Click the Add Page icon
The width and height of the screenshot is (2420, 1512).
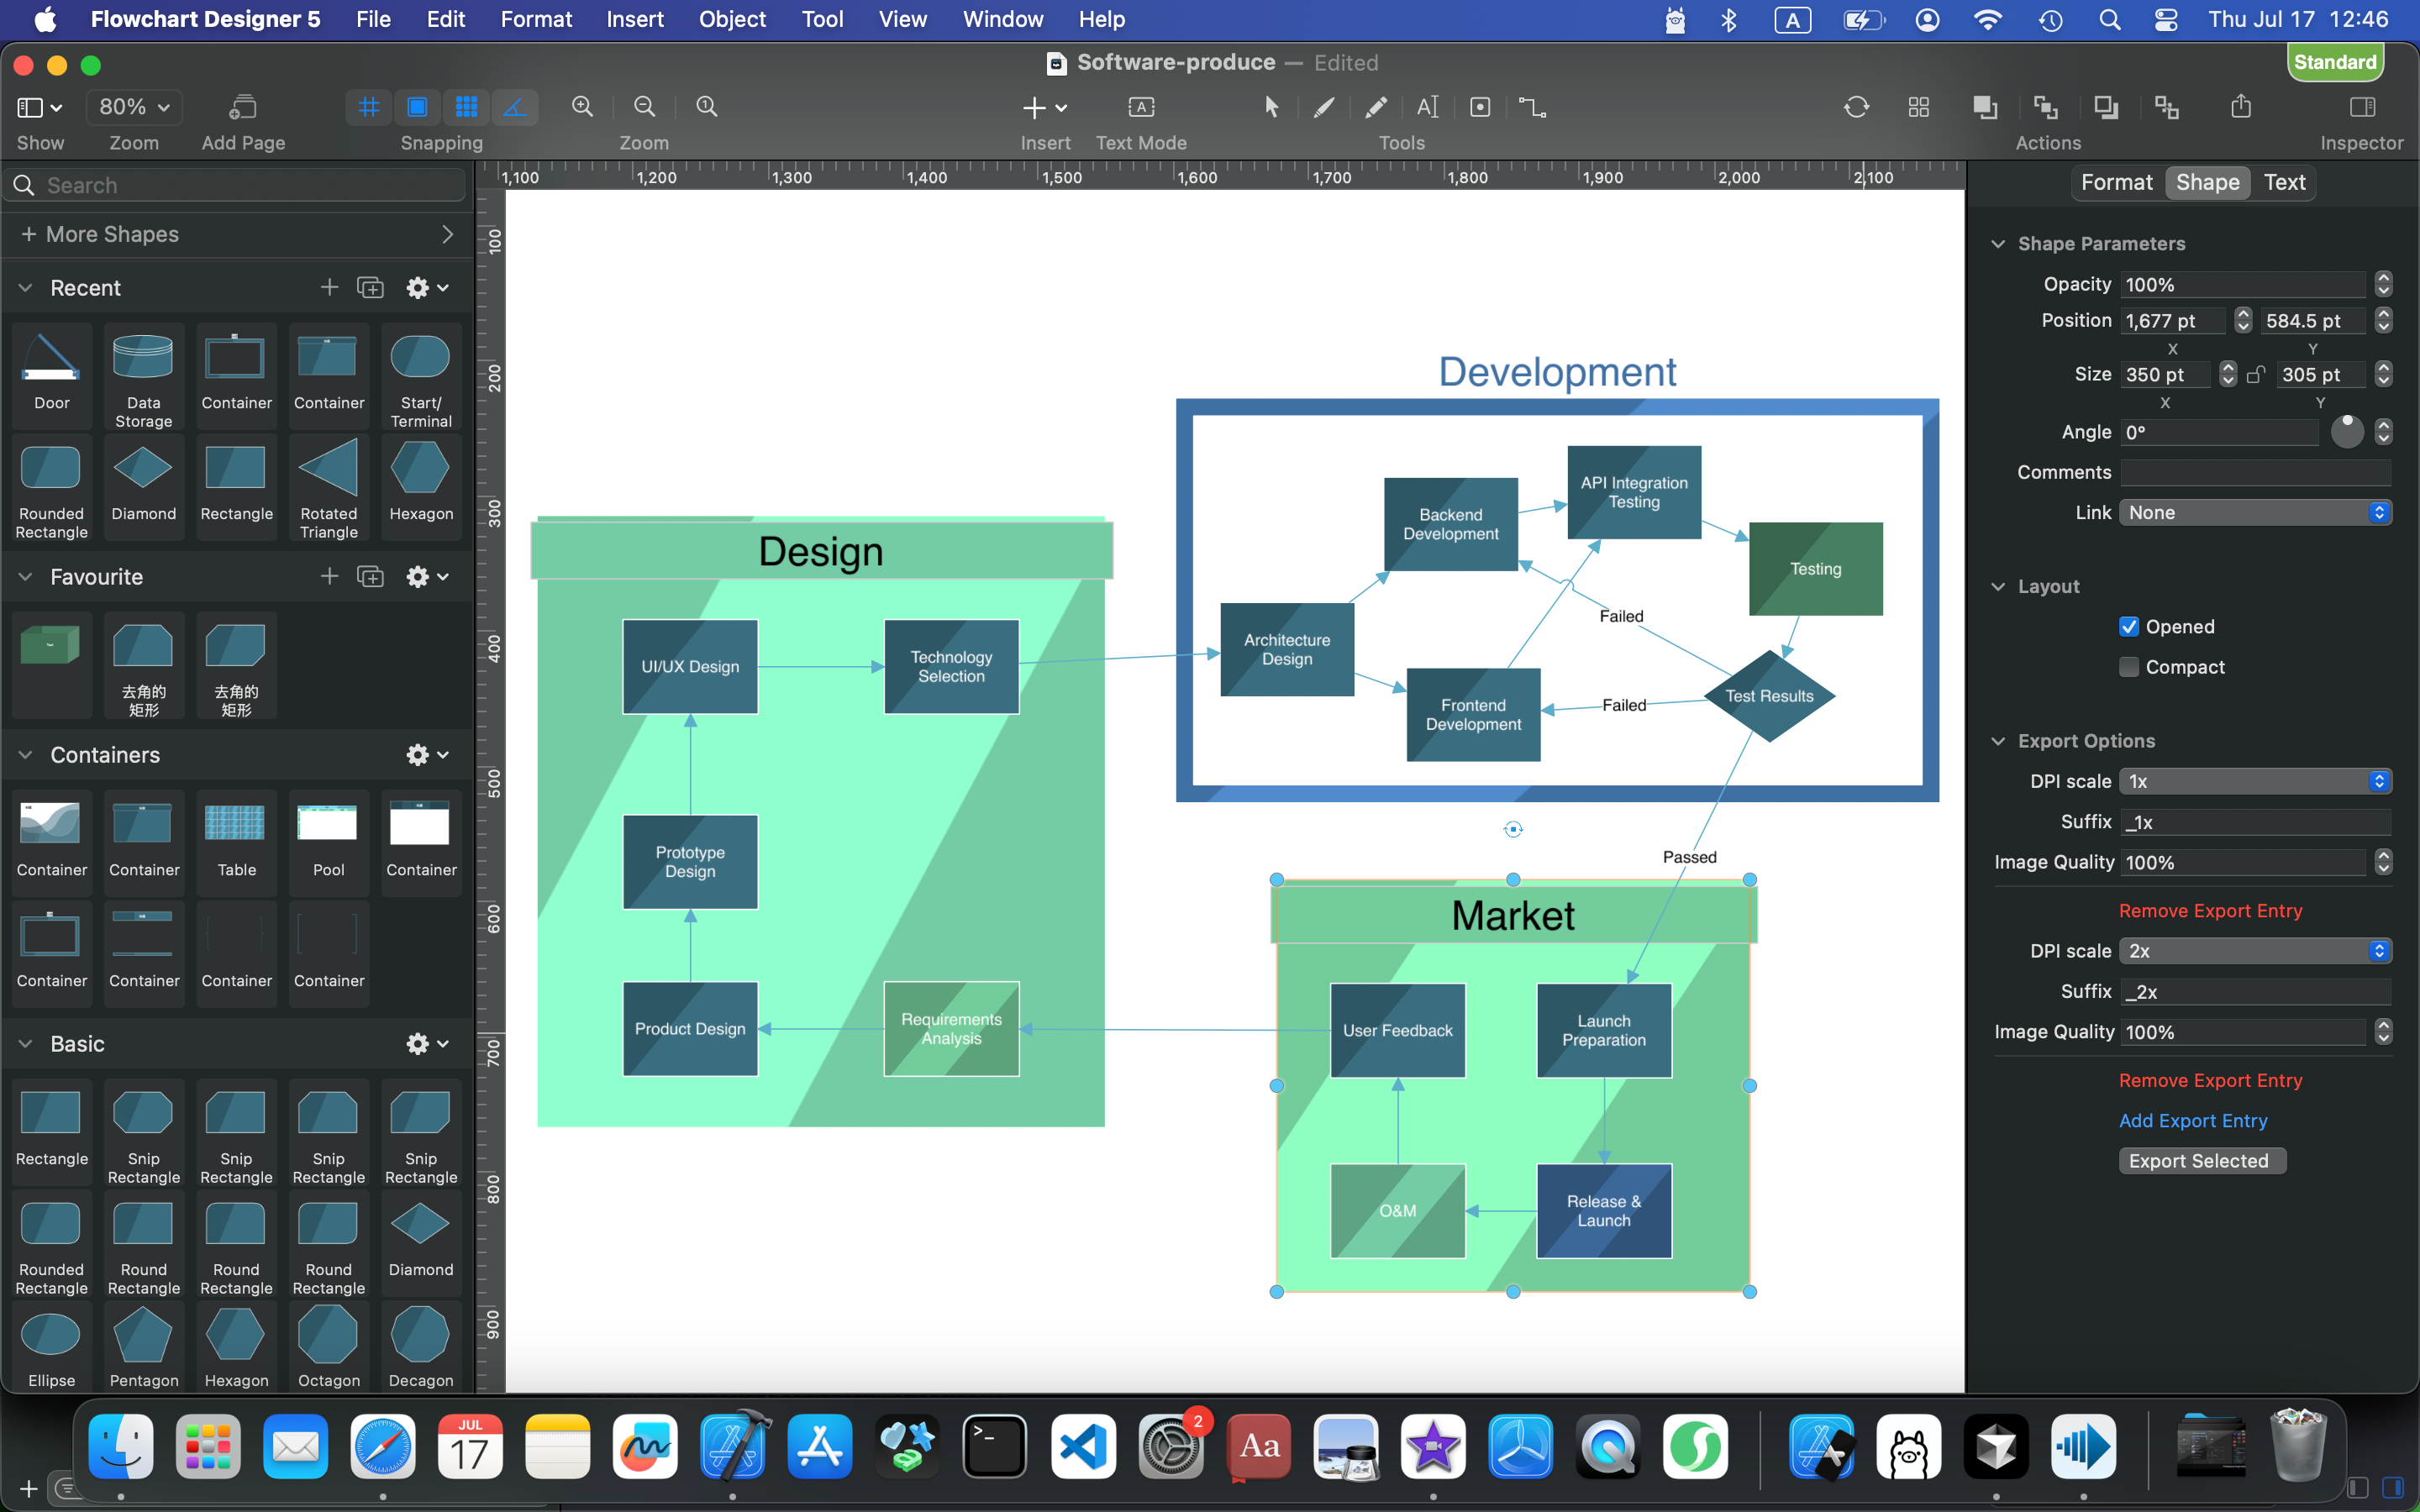243,107
